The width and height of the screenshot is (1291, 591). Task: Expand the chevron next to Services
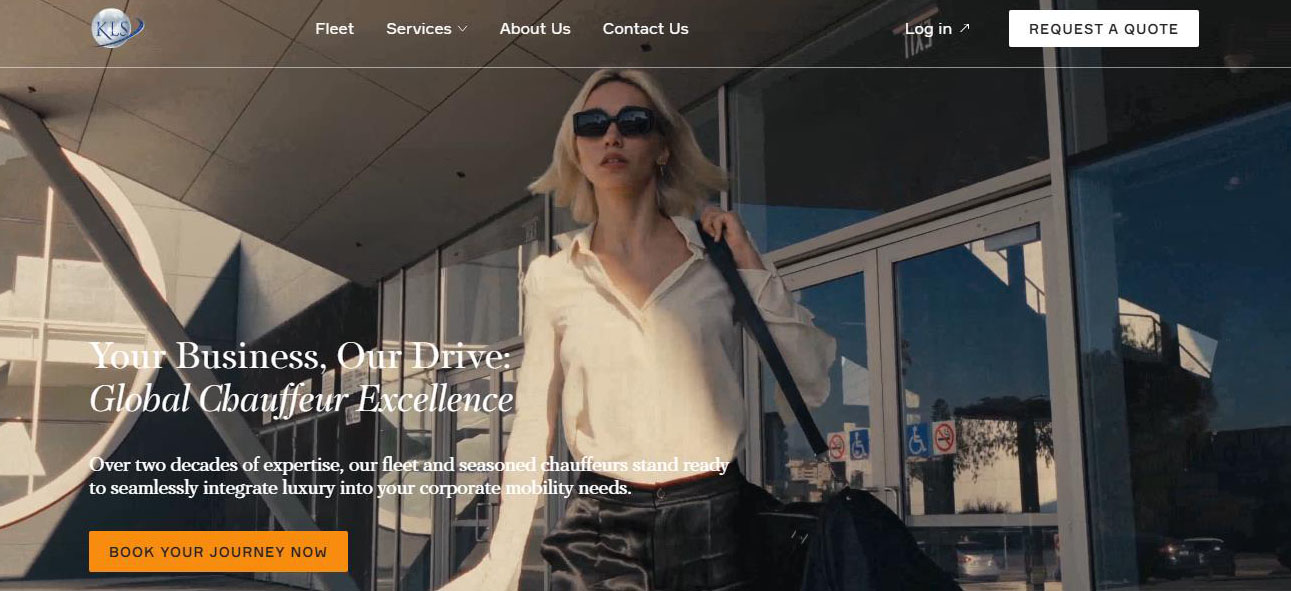(x=463, y=29)
